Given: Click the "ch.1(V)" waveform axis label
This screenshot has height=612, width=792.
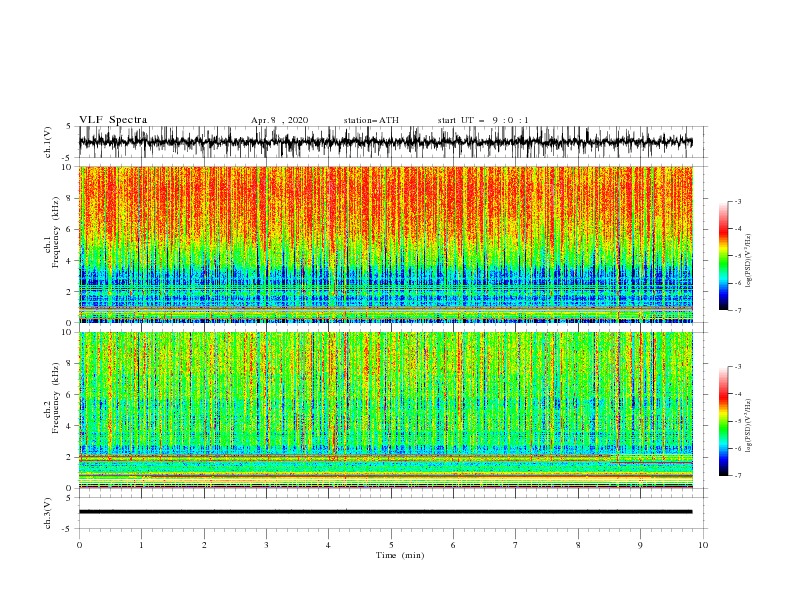Looking at the screenshot, I should (x=48, y=142).
